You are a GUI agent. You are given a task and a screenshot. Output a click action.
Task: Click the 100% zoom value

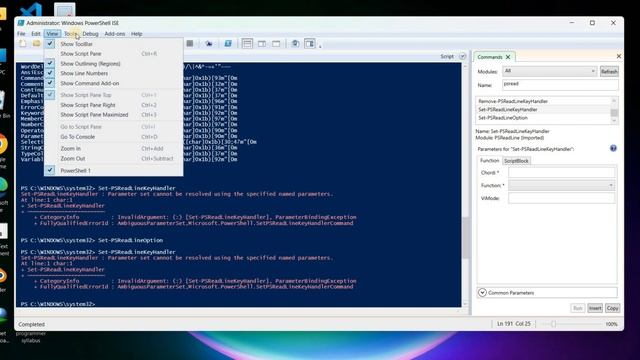611,324
